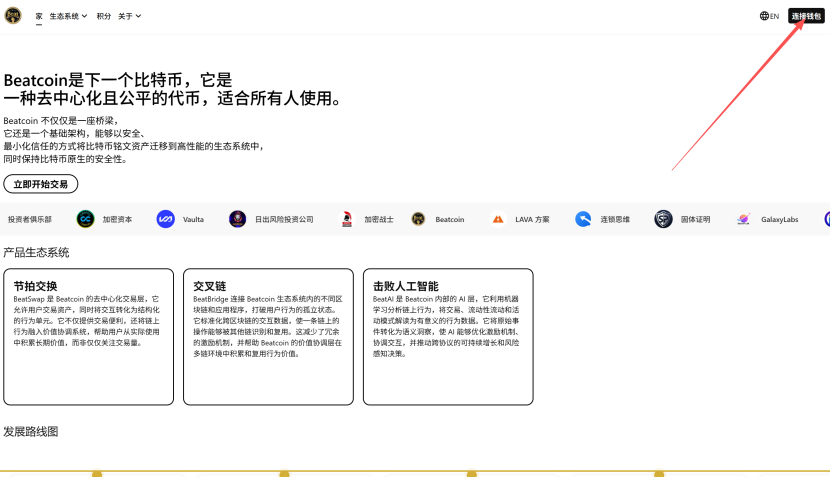
Task: Click the 加密战士 helmet logo icon
Action: click(347, 219)
